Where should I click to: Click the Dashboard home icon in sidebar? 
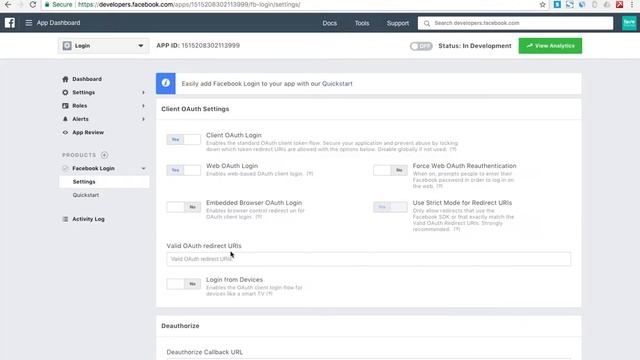[x=65, y=79]
